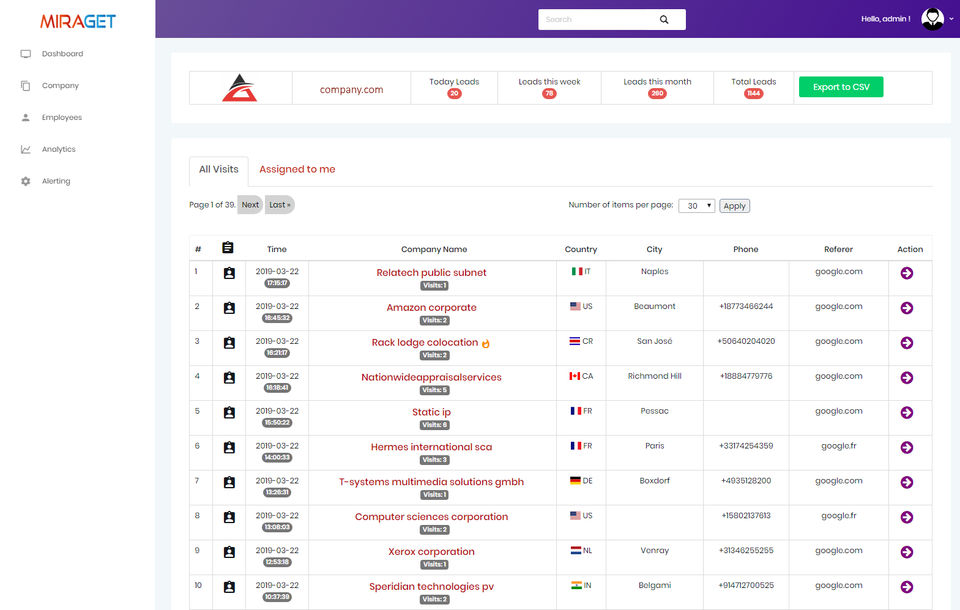Click inside the Search input field
960x610 pixels.
pos(597,20)
